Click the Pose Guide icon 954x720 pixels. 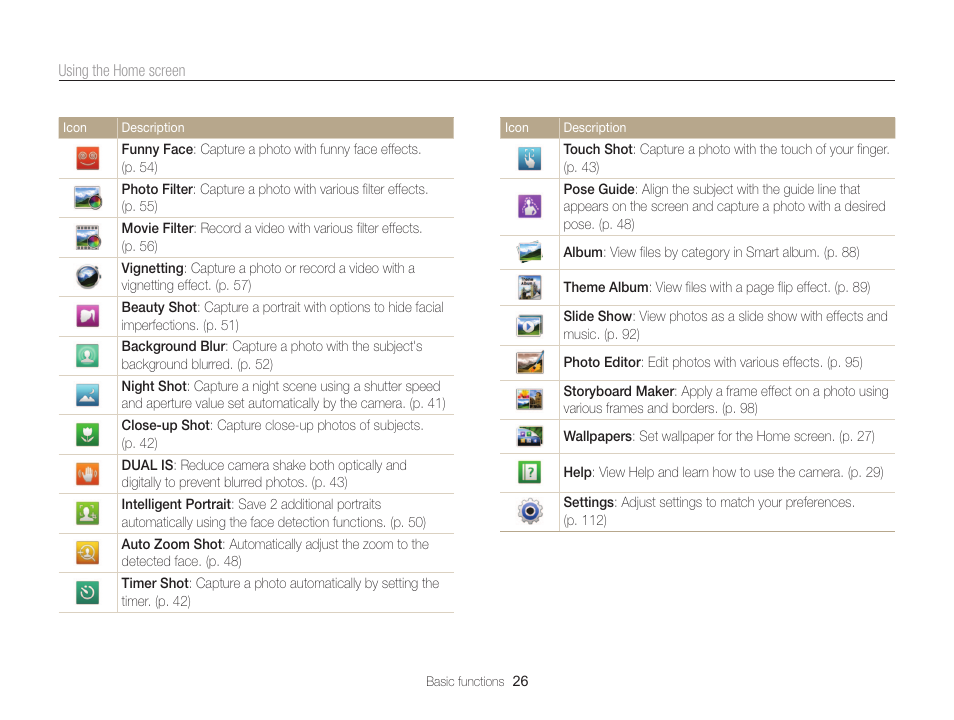529,206
